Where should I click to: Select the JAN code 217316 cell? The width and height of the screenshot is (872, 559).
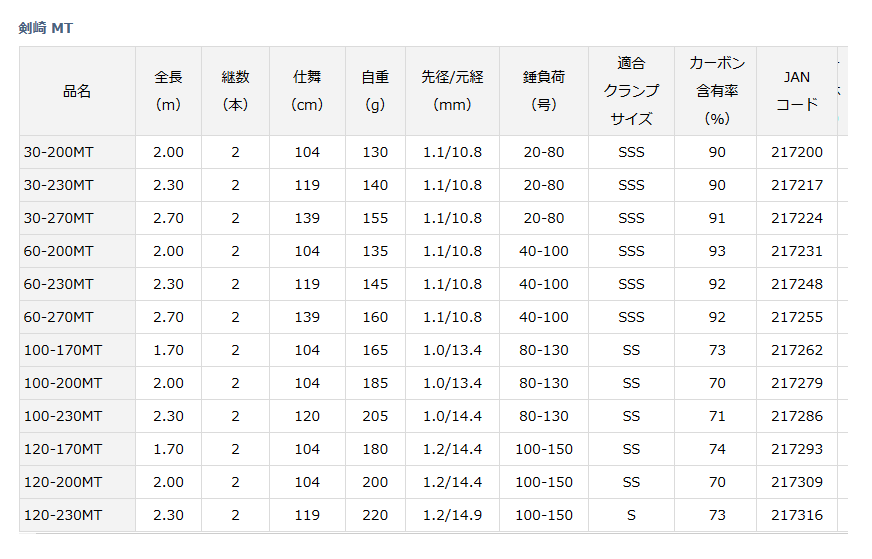point(796,515)
